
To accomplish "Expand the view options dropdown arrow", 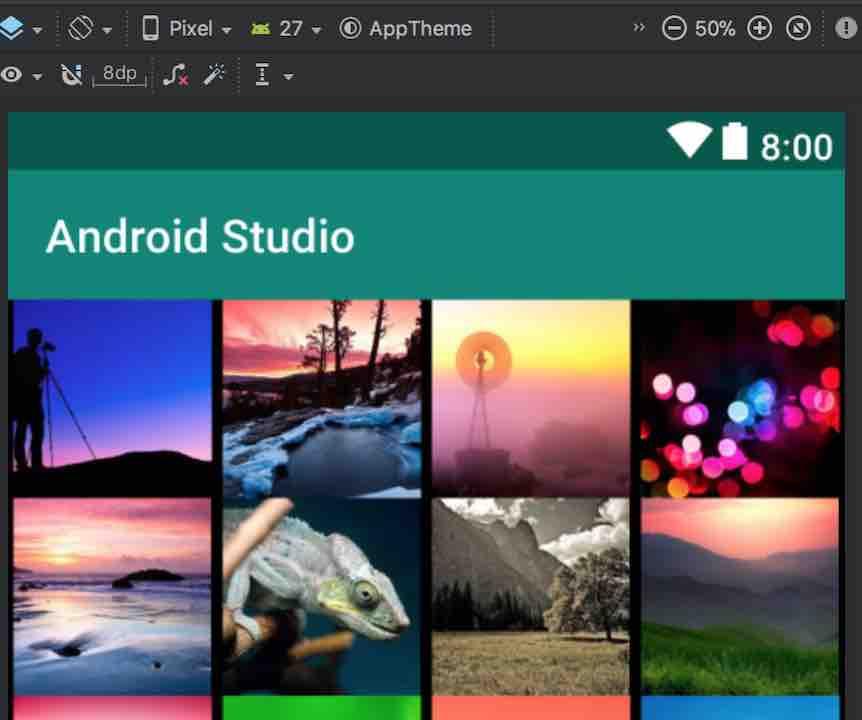I will 37,76.
